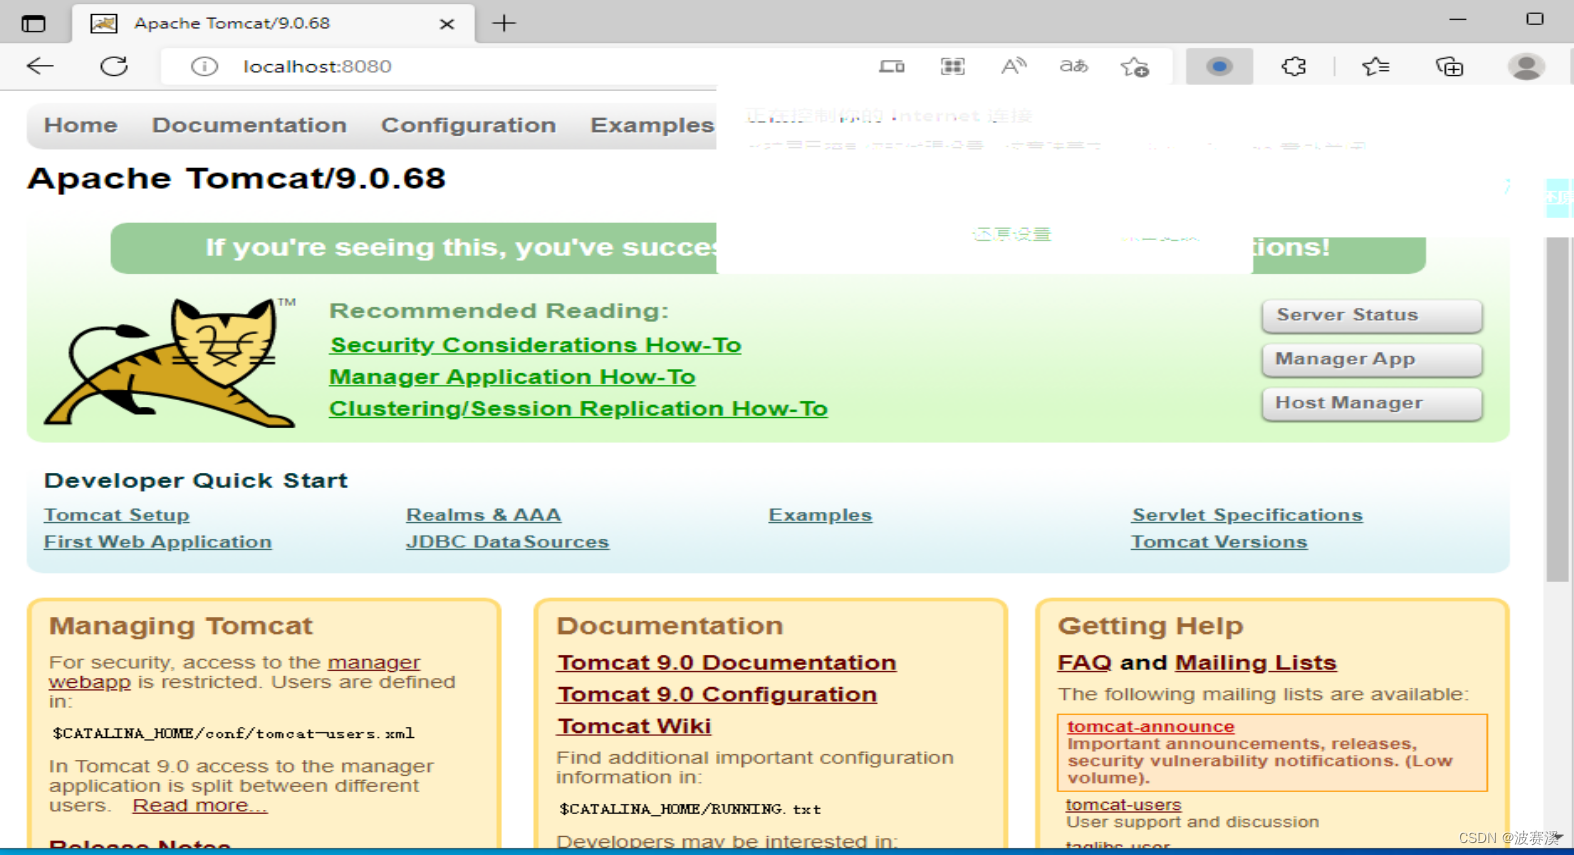Open the Servlet Specifications link
The height and width of the screenshot is (855, 1574).
pyautogui.click(x=1247, y=515)
